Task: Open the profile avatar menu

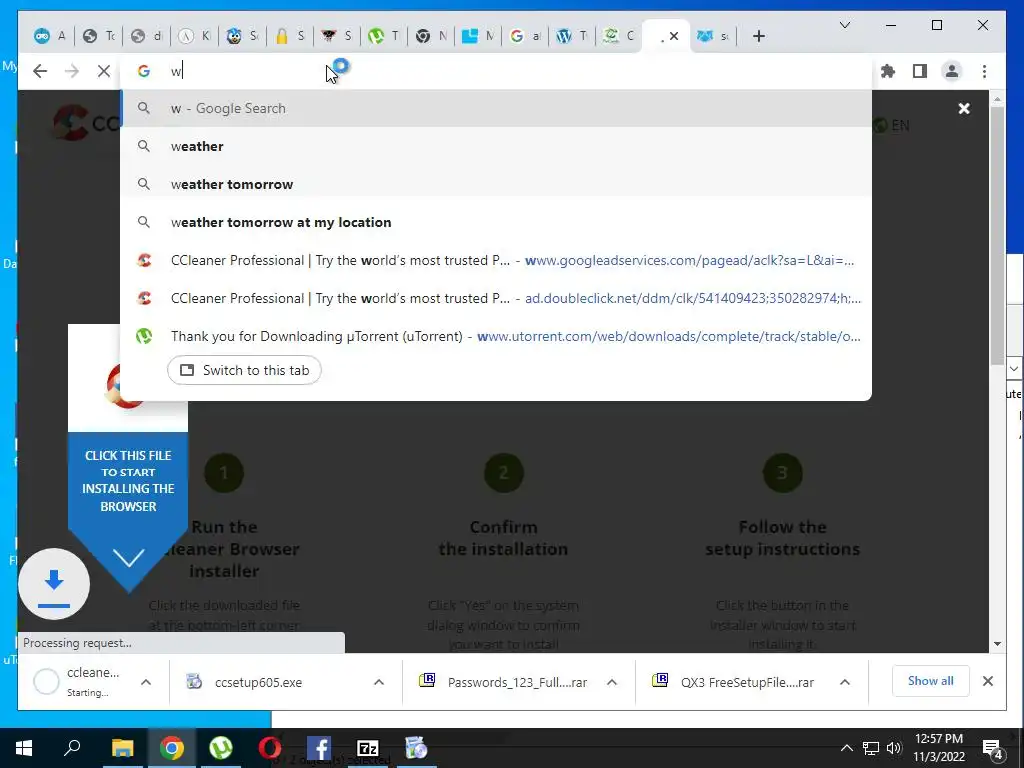Action: 952,71
